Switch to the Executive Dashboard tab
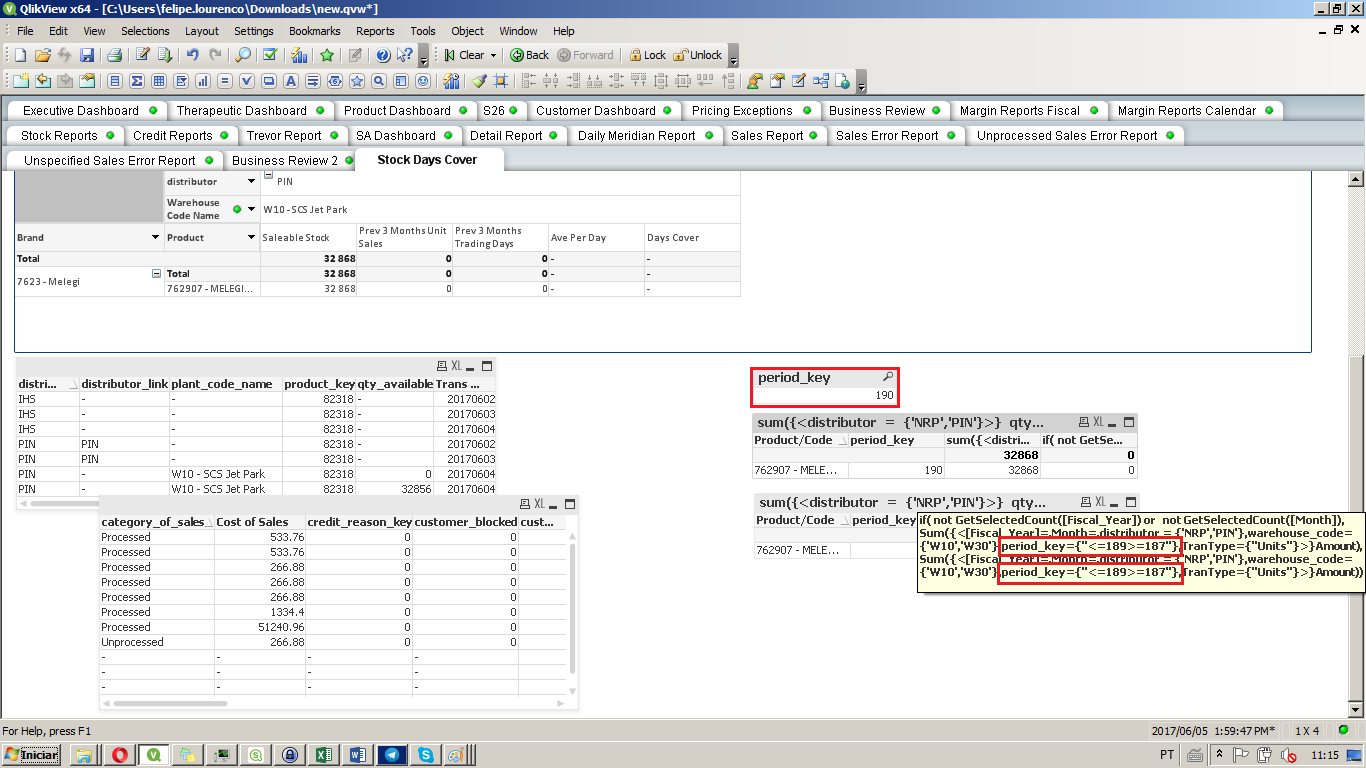 click(81, 111)
